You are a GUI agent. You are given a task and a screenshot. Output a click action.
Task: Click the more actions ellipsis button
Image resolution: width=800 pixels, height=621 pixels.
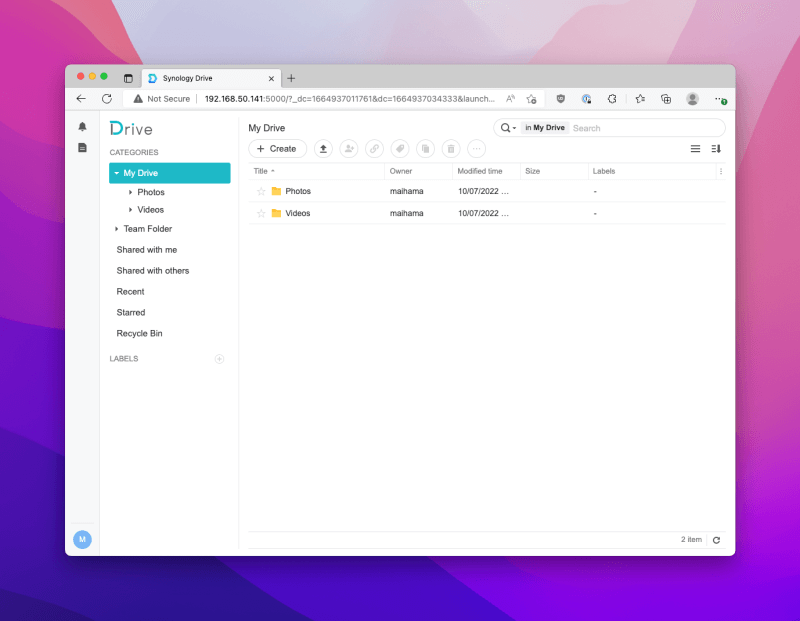(476, 149)
